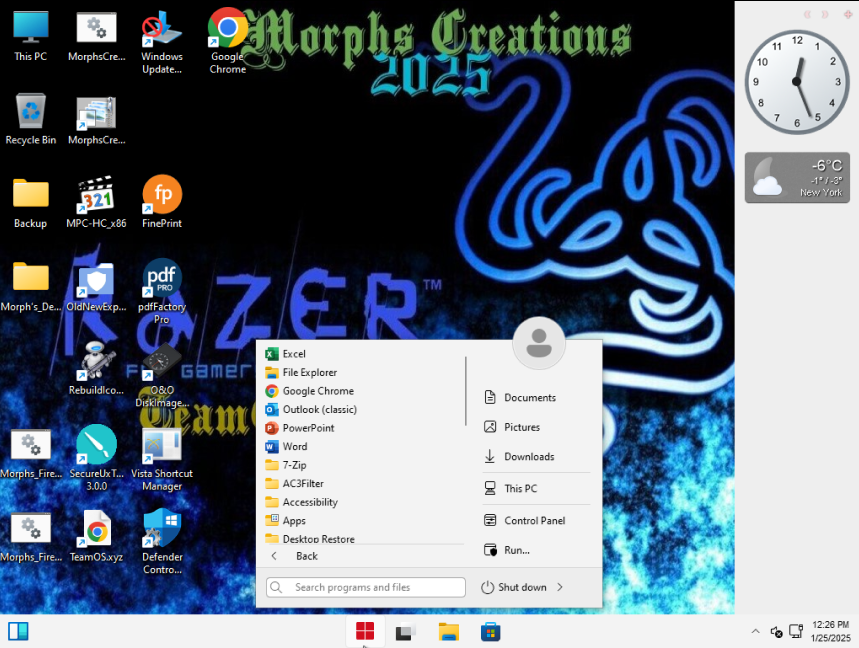The image size is (859, 648).
Task: Show hidden tray icons chevron
Action: coord(755,632)
